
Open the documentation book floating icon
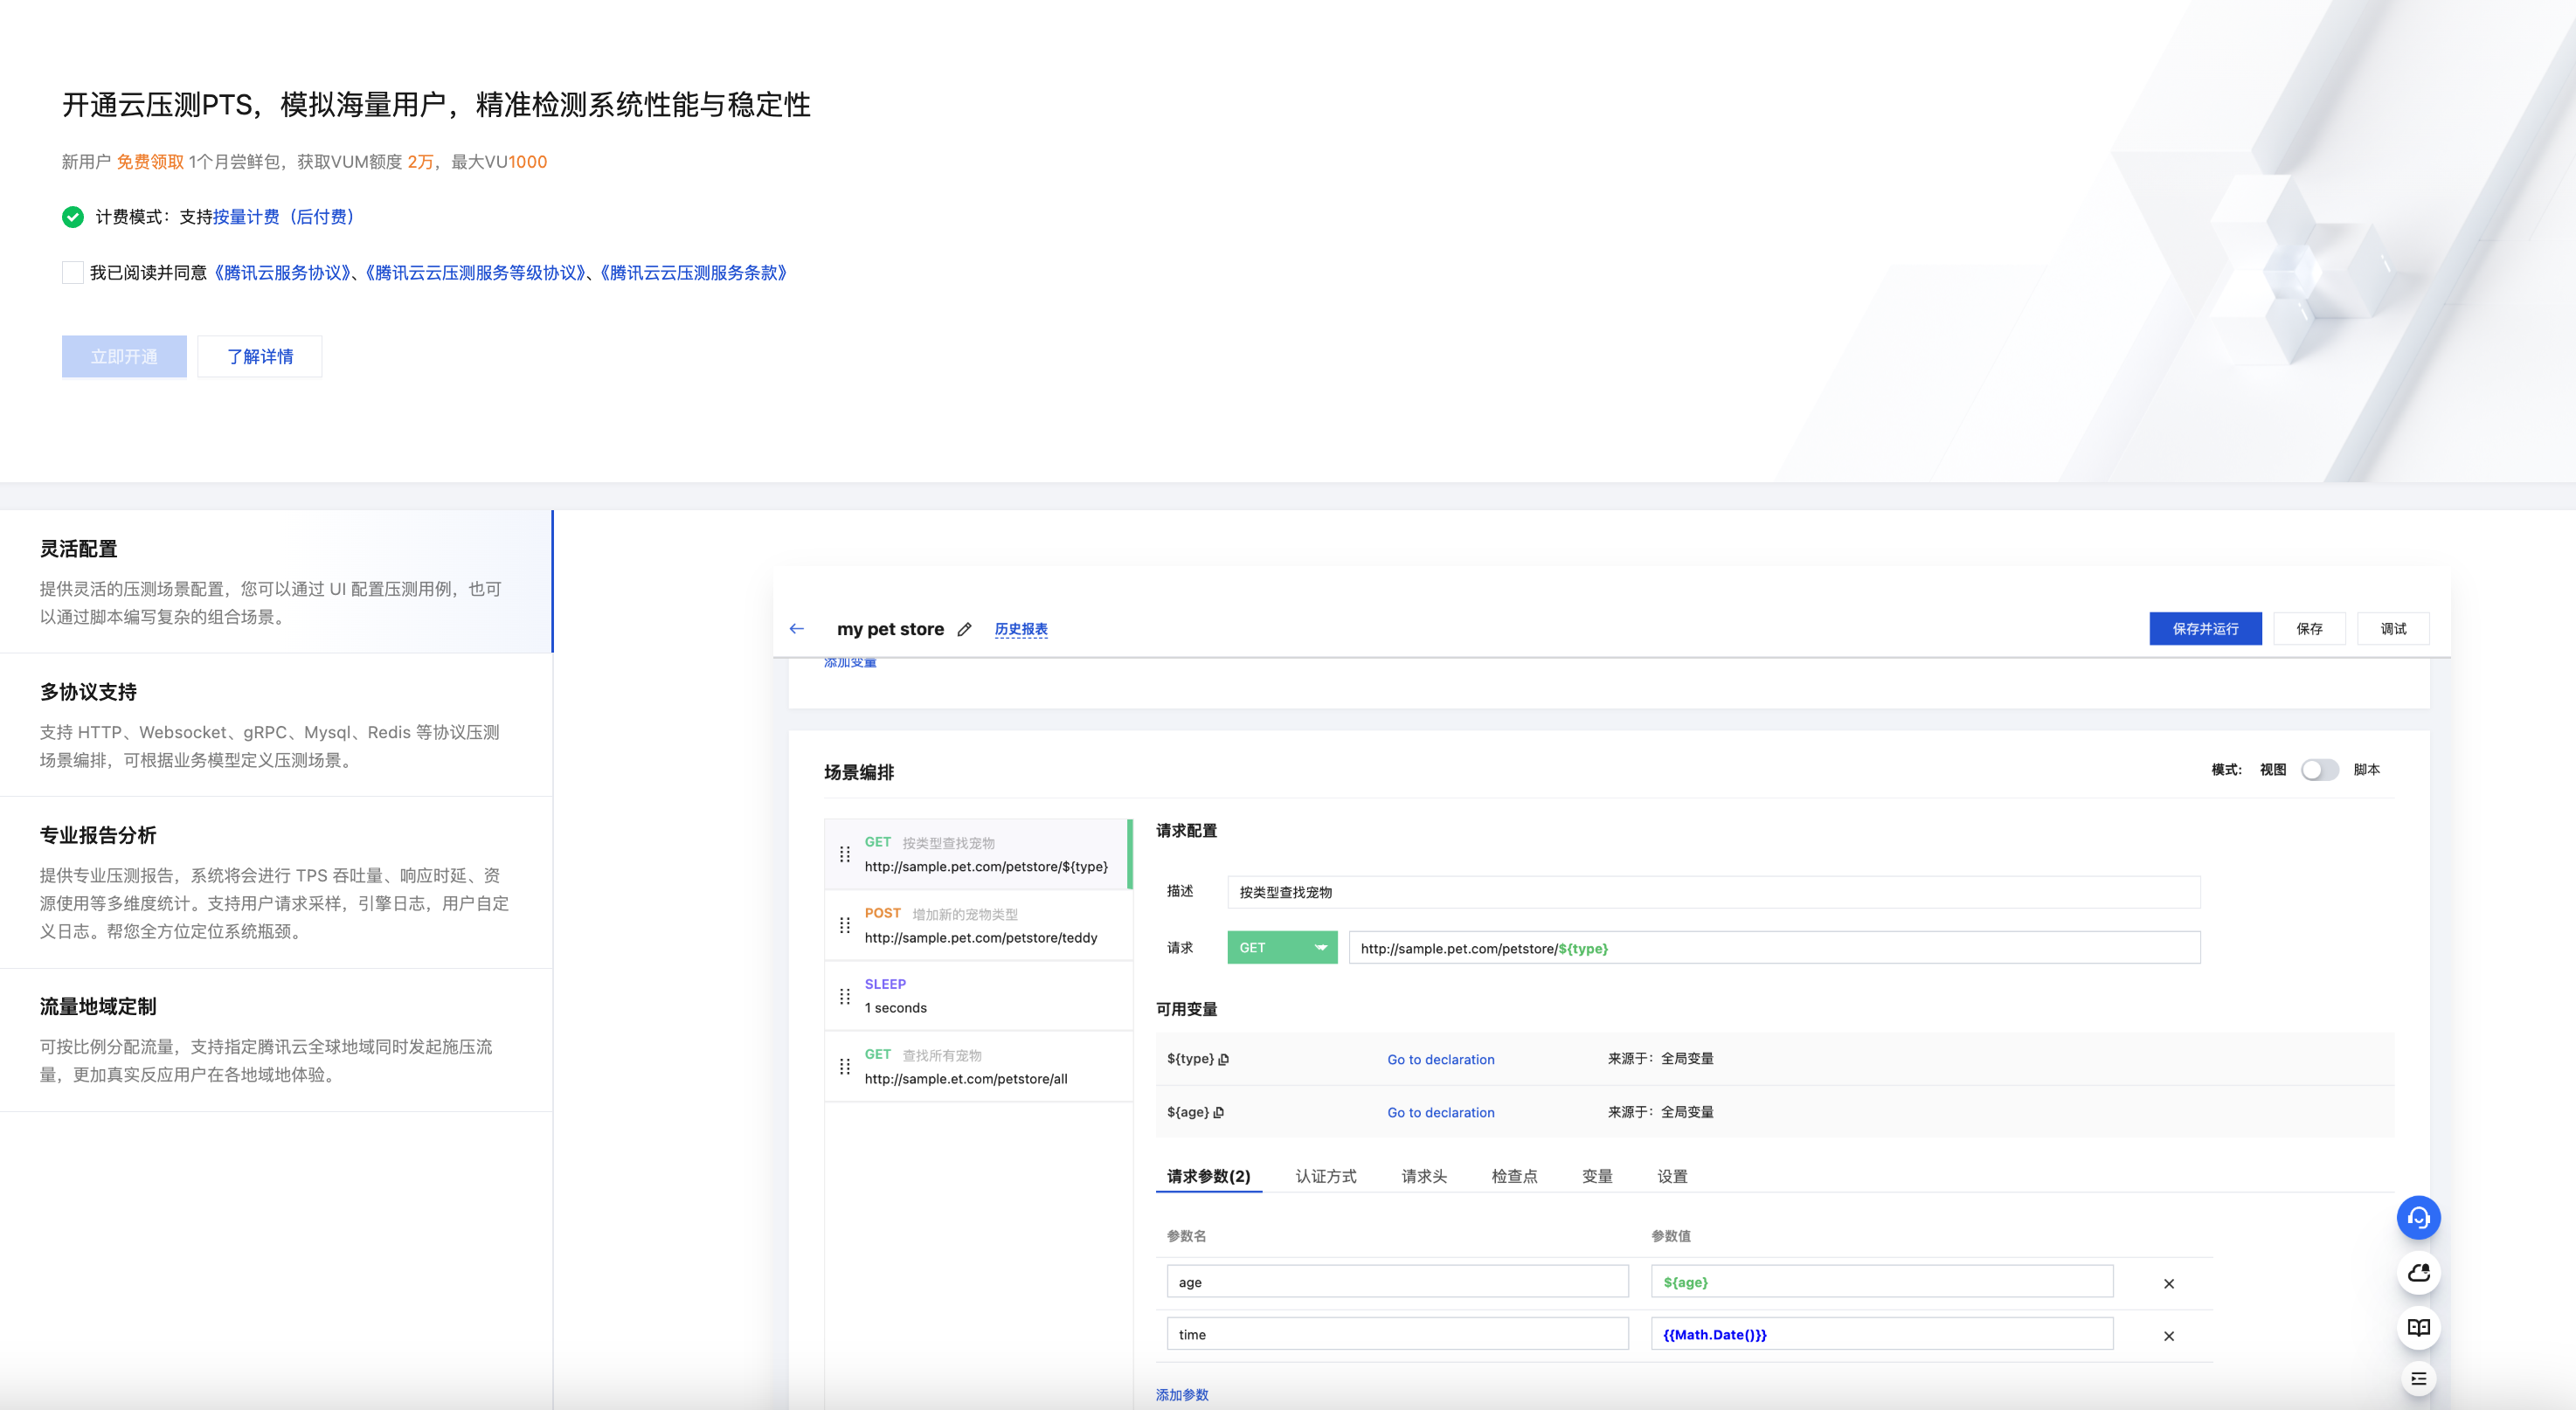(2418, 1328)
